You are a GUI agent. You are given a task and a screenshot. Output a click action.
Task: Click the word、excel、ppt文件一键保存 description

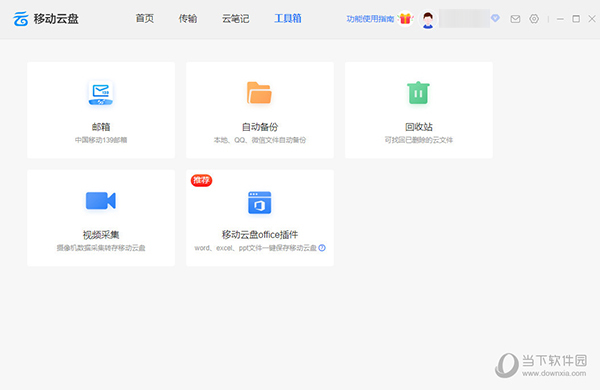(x=255, y=248)
